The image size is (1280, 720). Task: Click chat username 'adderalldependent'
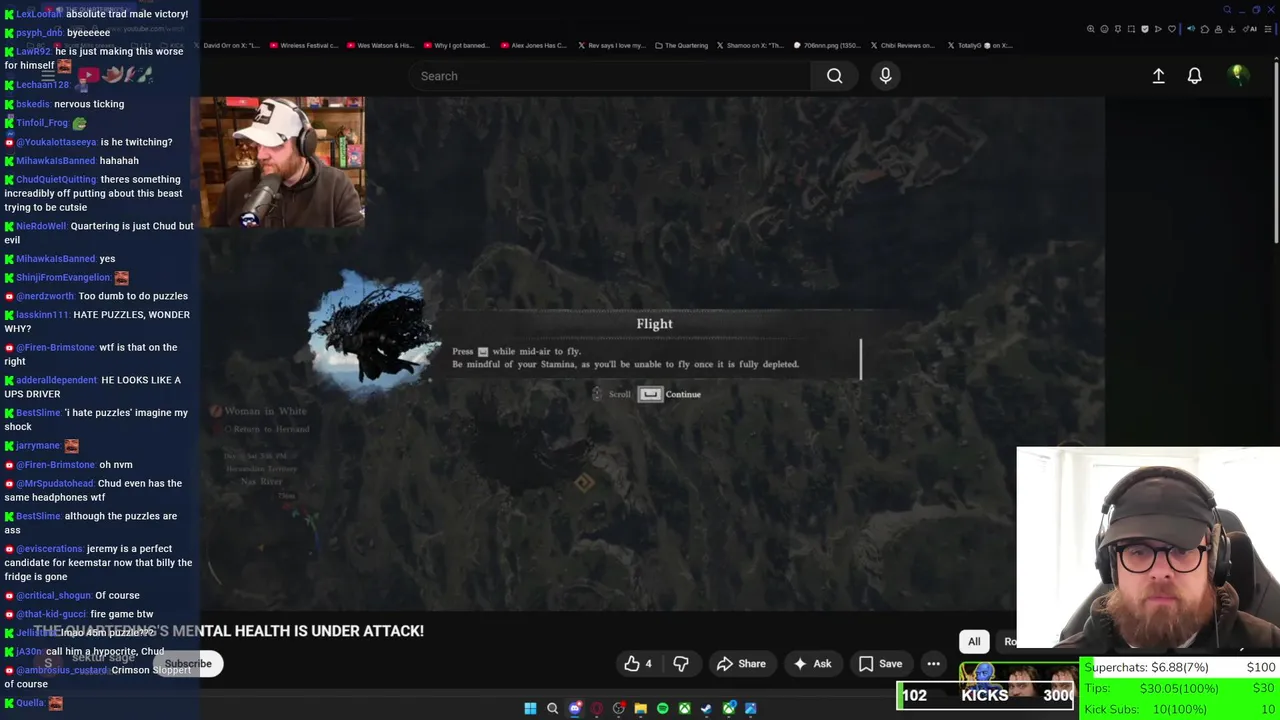coord(56,380)
